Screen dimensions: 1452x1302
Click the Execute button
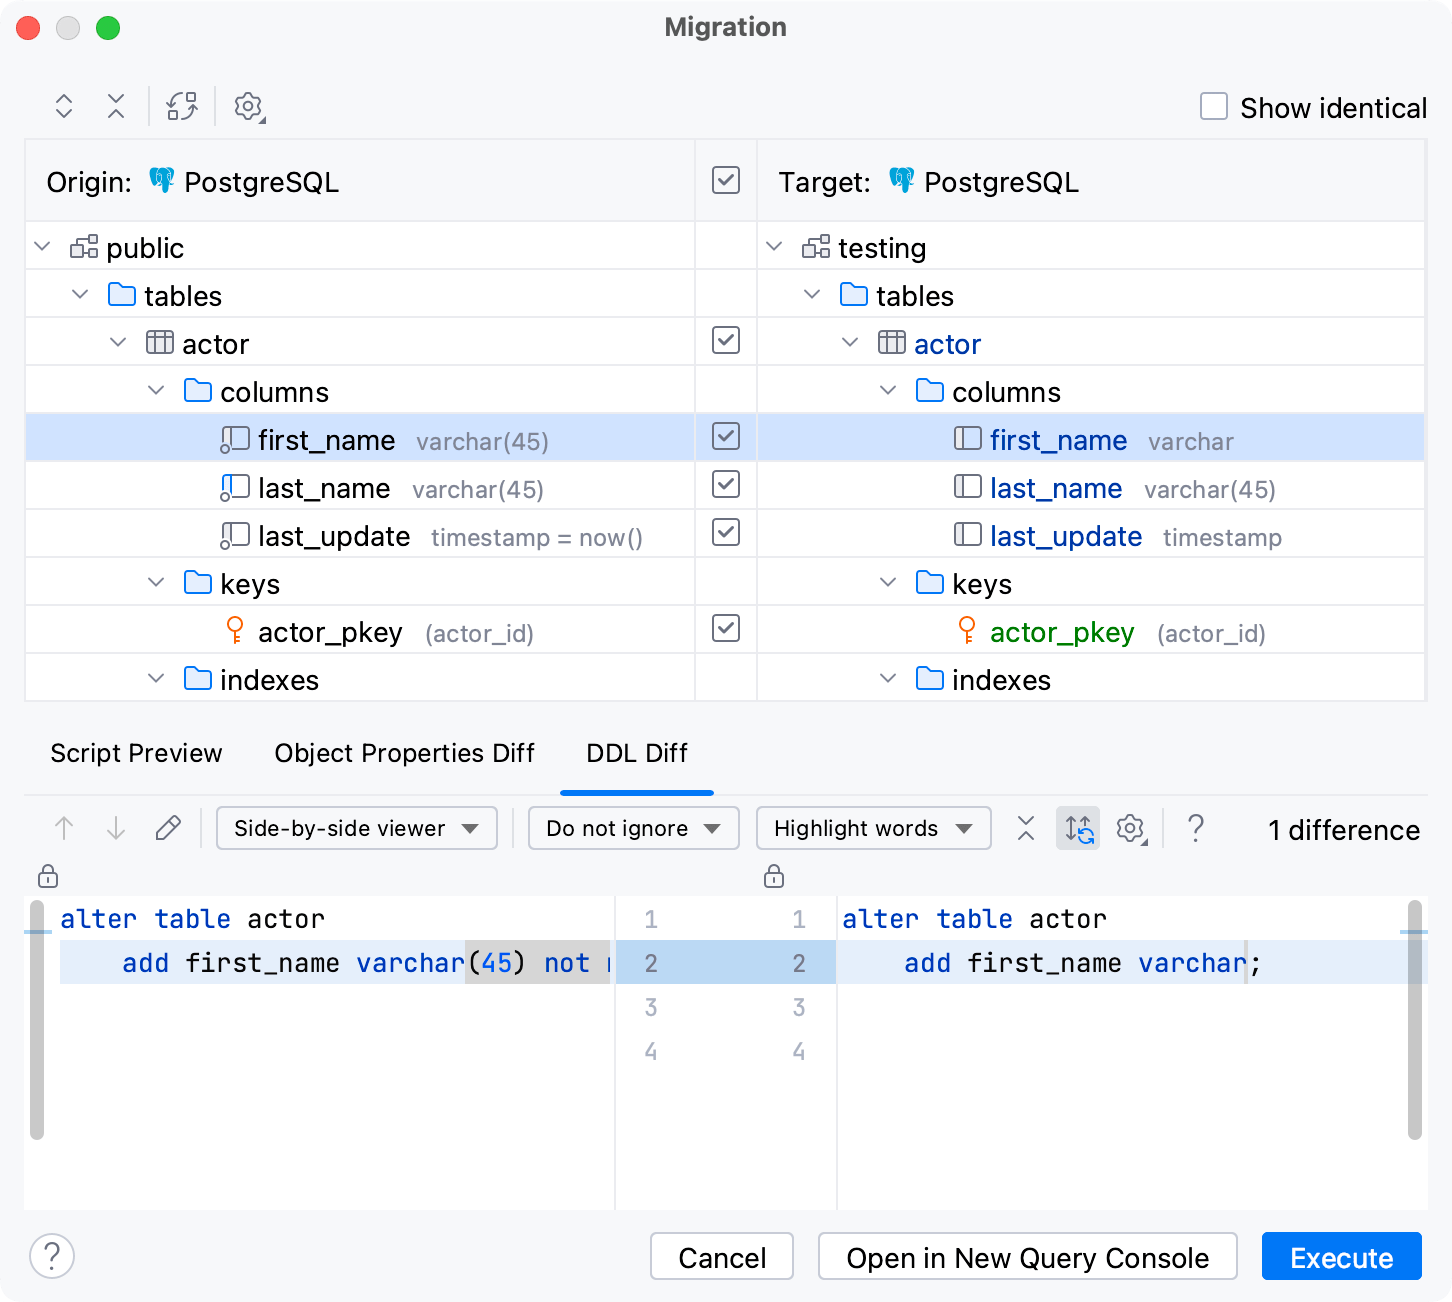pyautogui.click(x=1341, y=1257)
